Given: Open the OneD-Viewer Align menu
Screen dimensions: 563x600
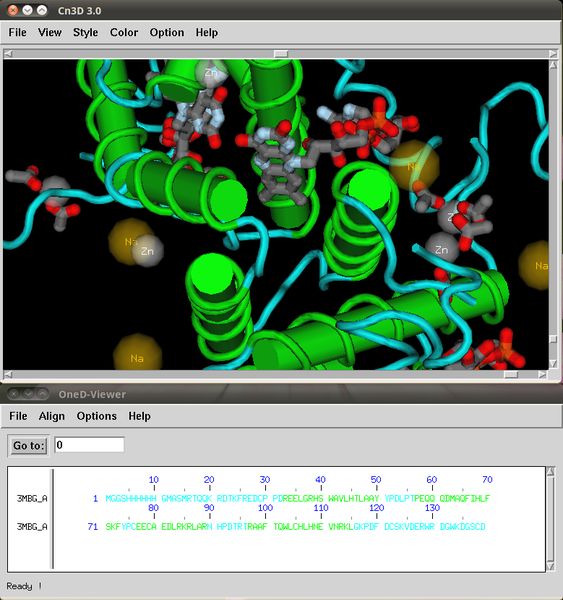Looking at the screenshot, I should pyautogui.click(x=52, y=416).
